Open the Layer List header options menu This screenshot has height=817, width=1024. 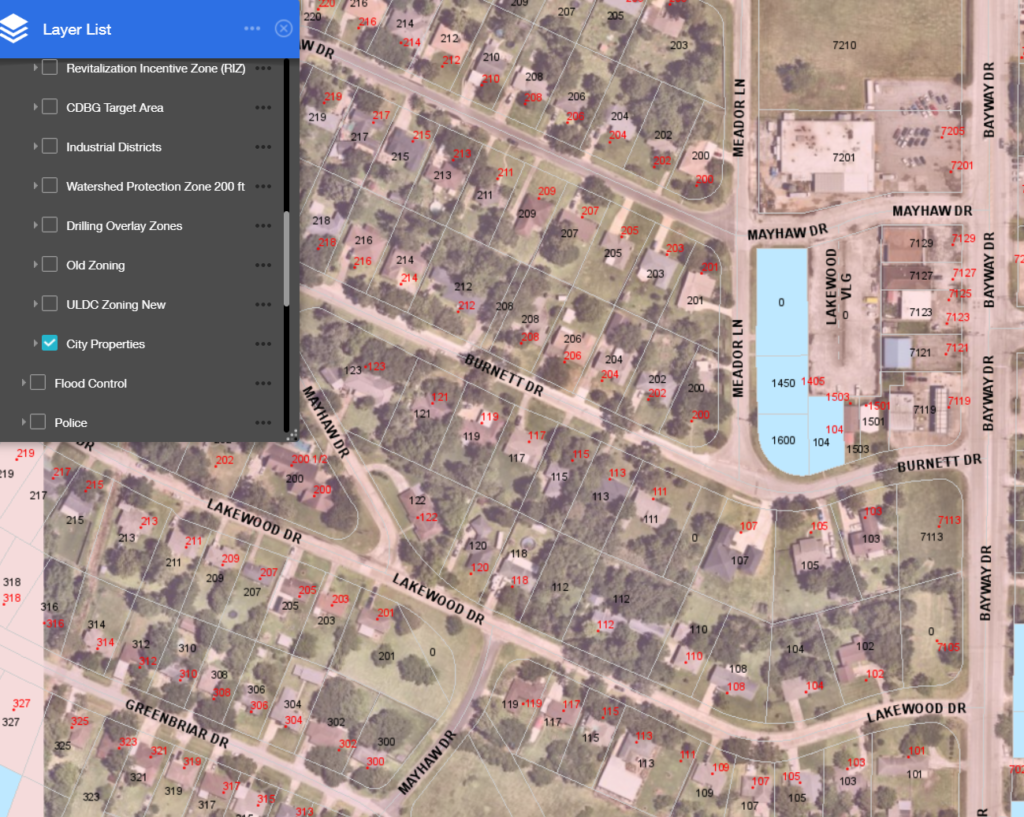click(x=252, y=29)
